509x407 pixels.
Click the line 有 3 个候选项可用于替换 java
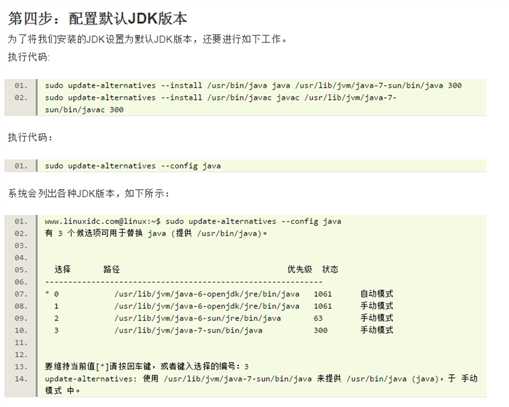156,233
